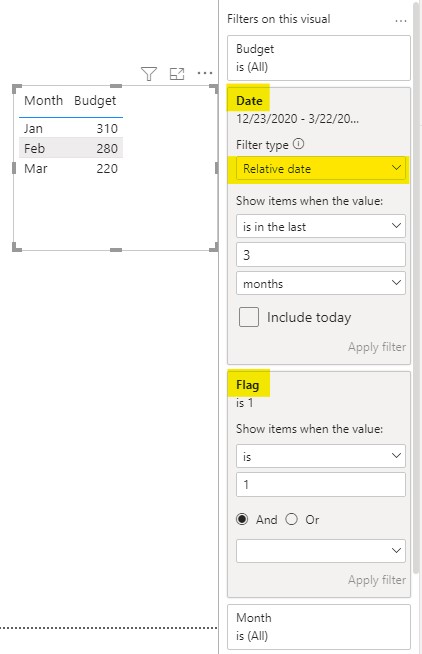Select the And radio button
This screenshot has width=422, height=654.
click(242, 519)
